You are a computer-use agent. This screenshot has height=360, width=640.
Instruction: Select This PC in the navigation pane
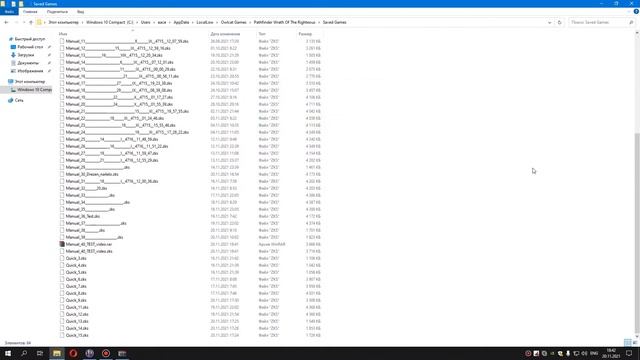(30, 82)
